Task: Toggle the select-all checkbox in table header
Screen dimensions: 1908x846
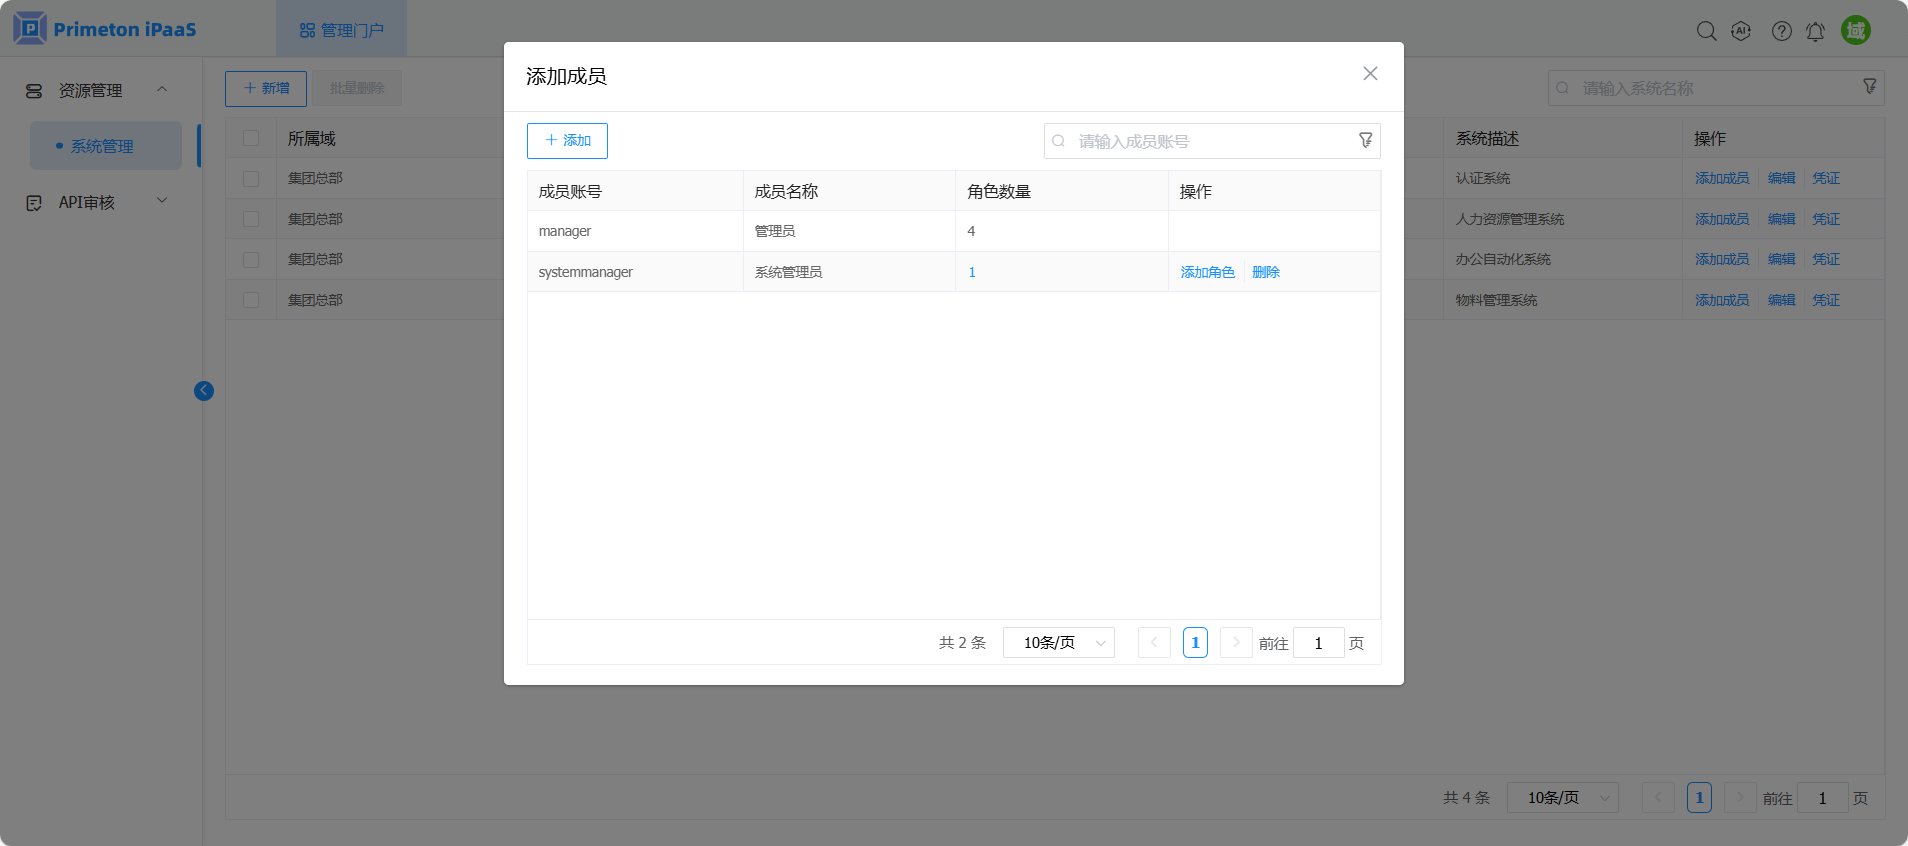Action: (x=251, y=138)
